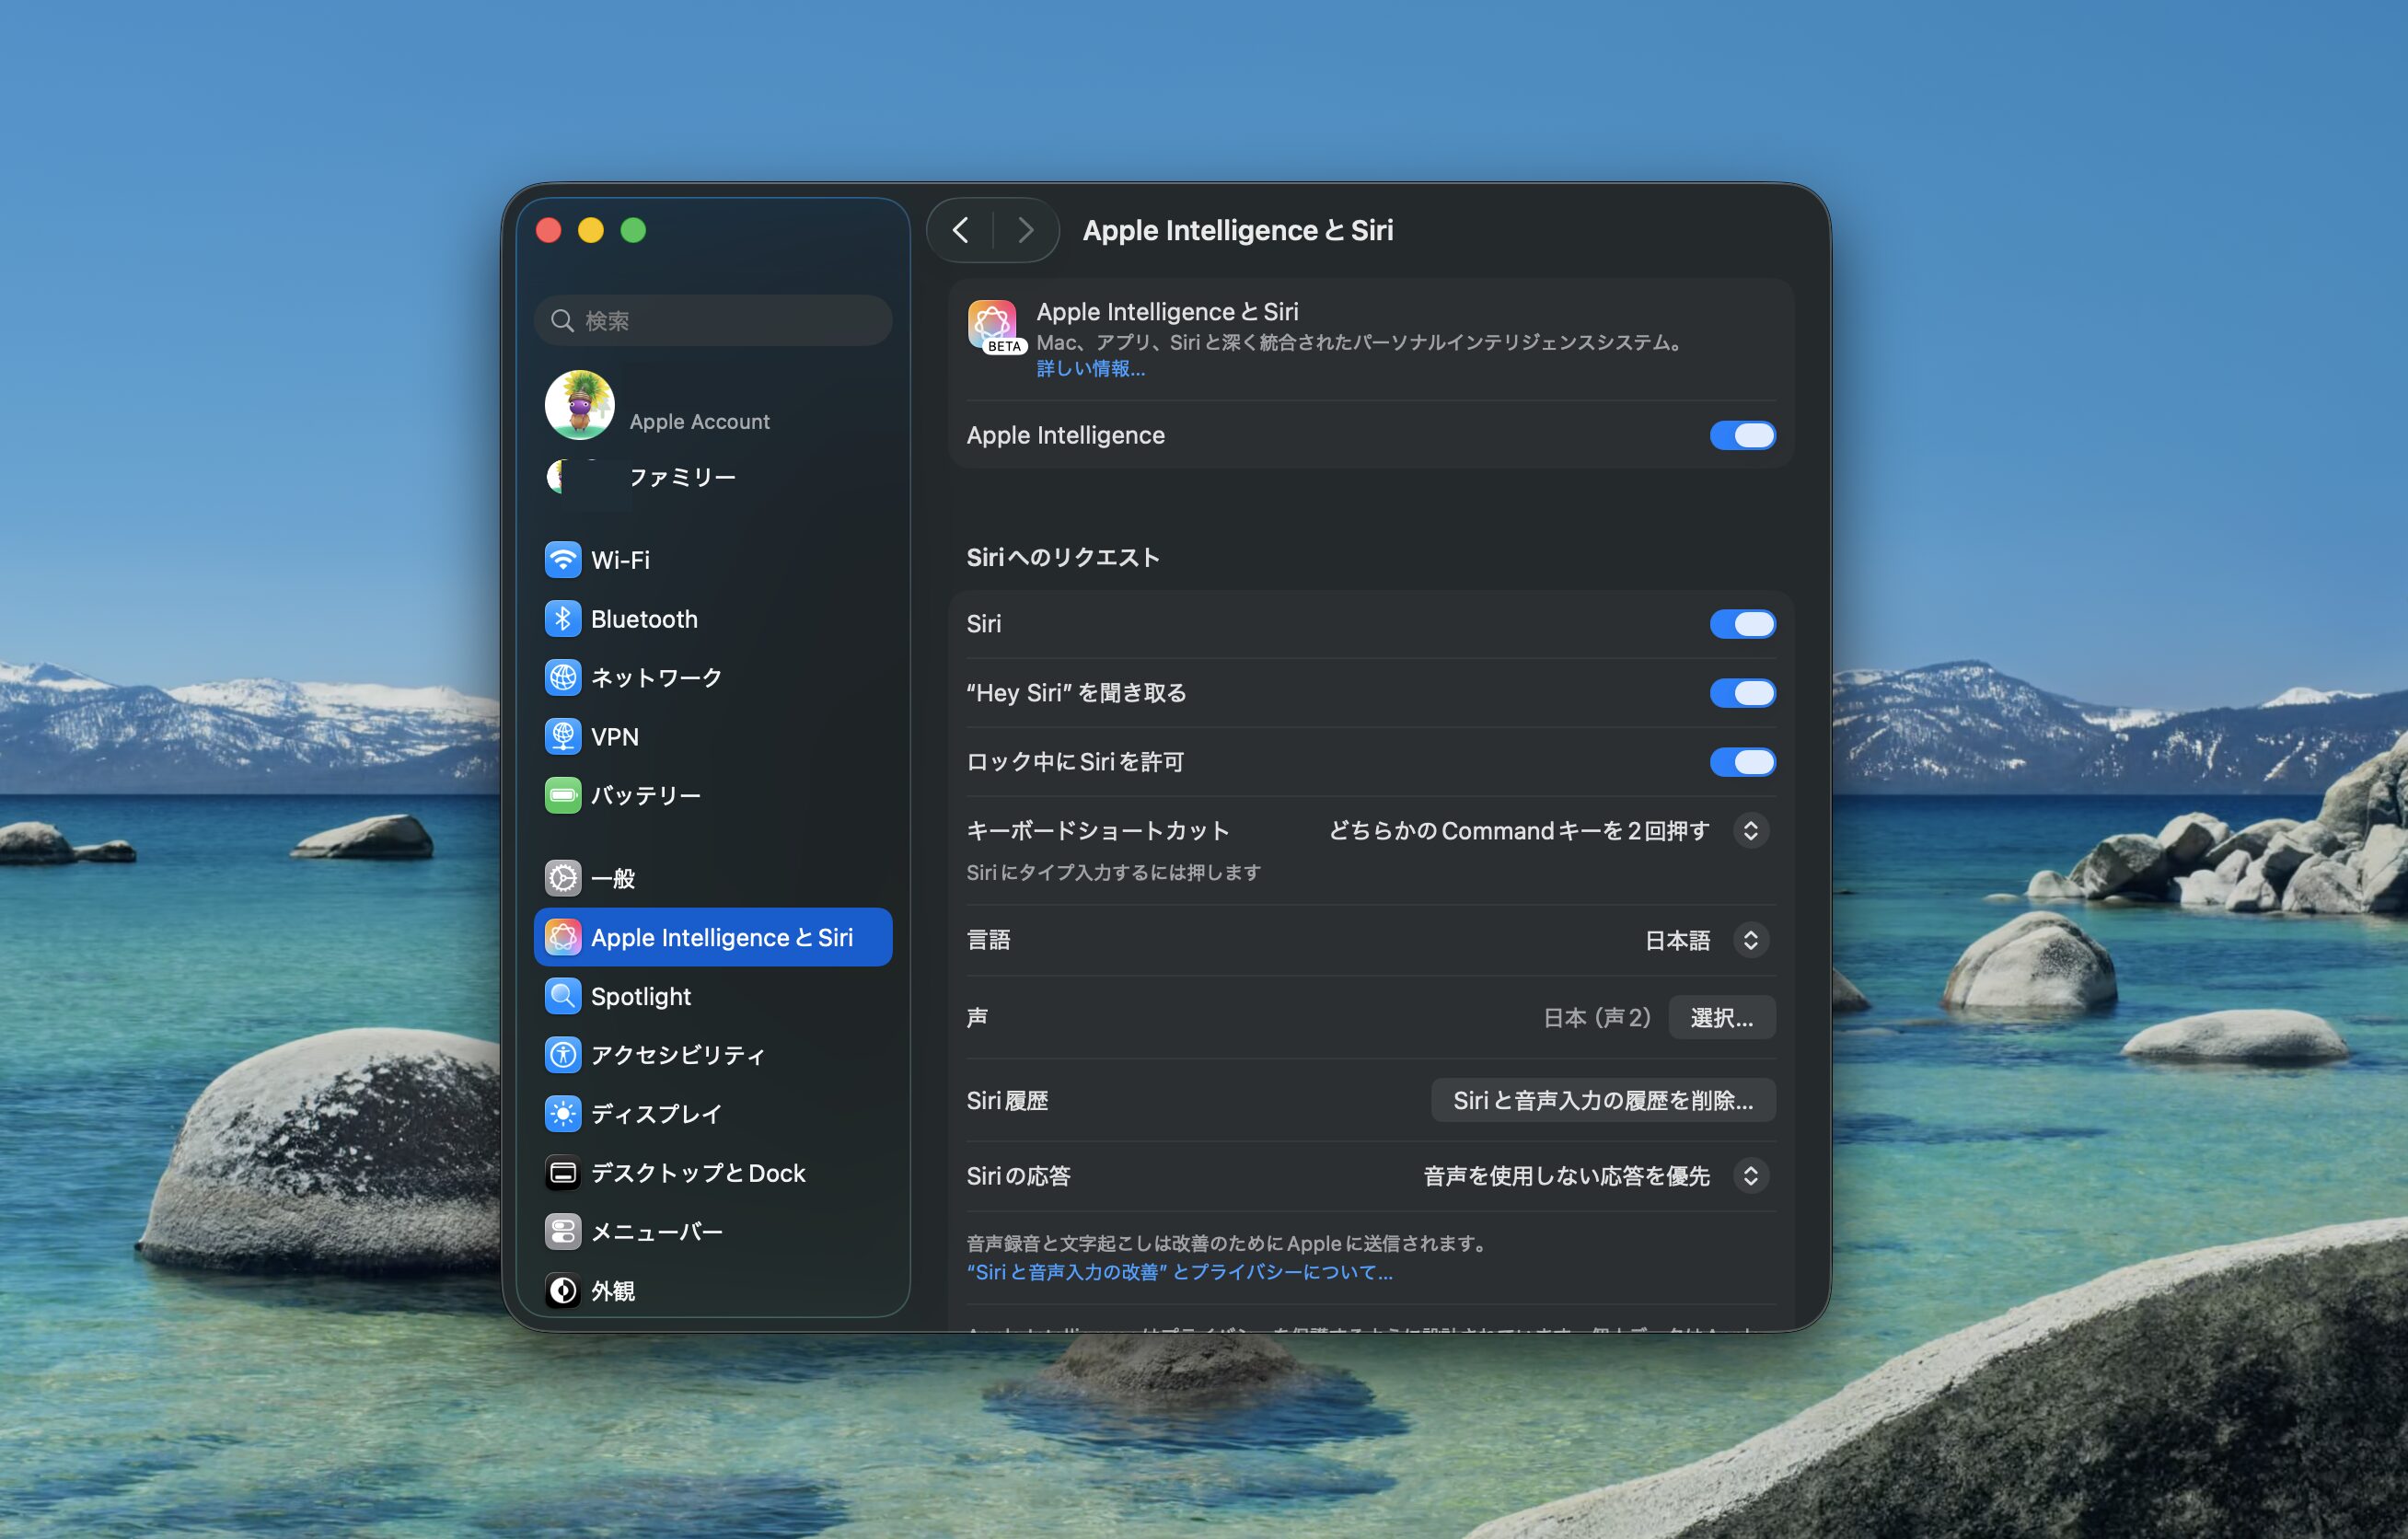The image size is (2408, 1539).
Task: Go forward with the right chevron
Action: (1025, 231)
